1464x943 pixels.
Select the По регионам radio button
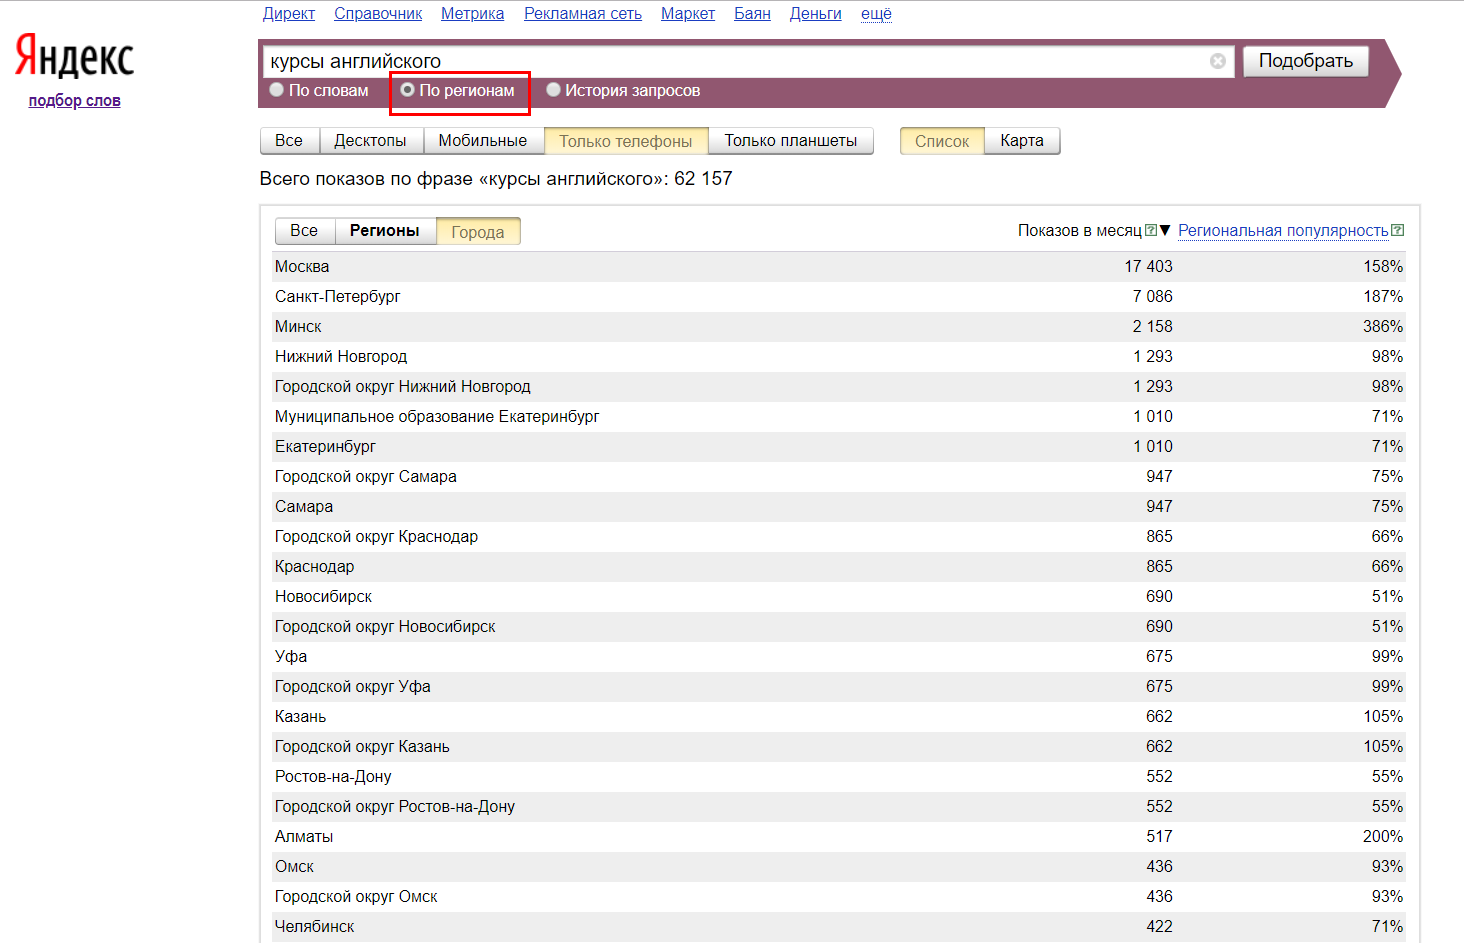pyautogui.click(x=407, y=90)
